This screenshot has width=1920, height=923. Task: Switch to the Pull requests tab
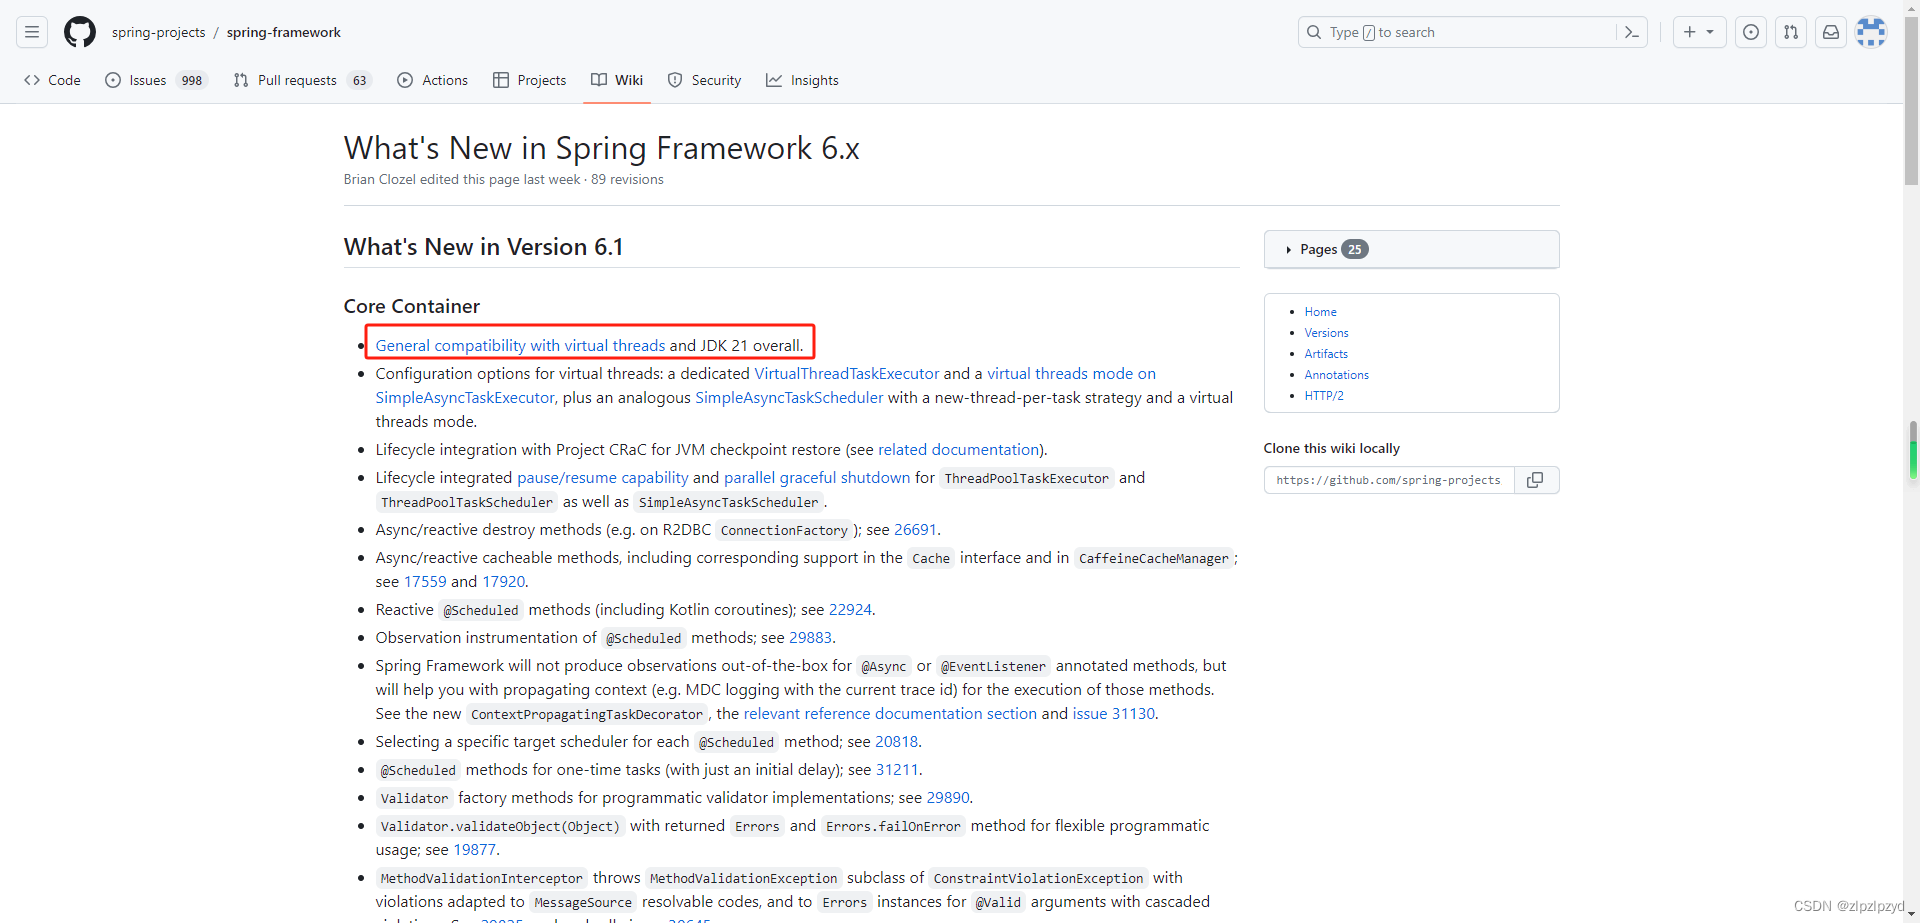302,80
